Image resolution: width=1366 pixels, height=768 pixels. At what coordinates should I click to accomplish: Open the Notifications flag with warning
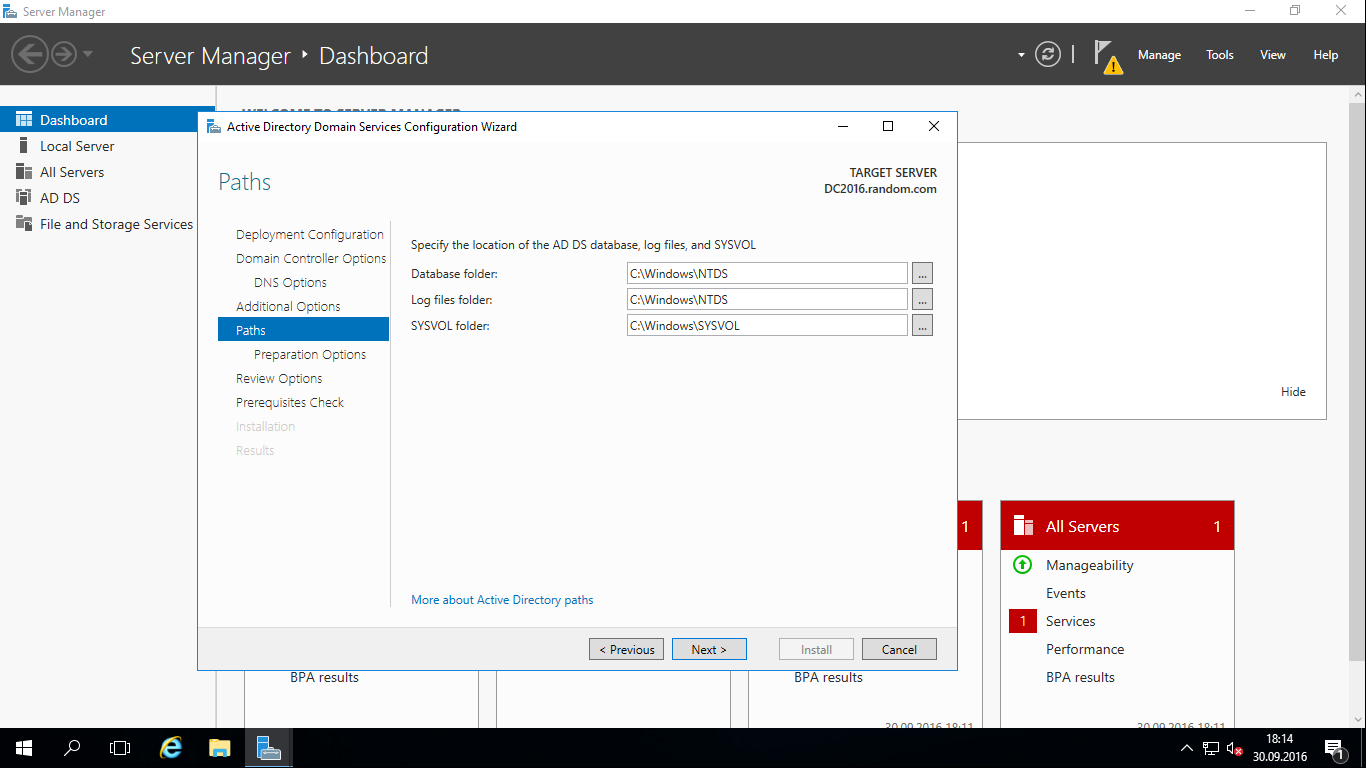click(x=1108, y=56)
